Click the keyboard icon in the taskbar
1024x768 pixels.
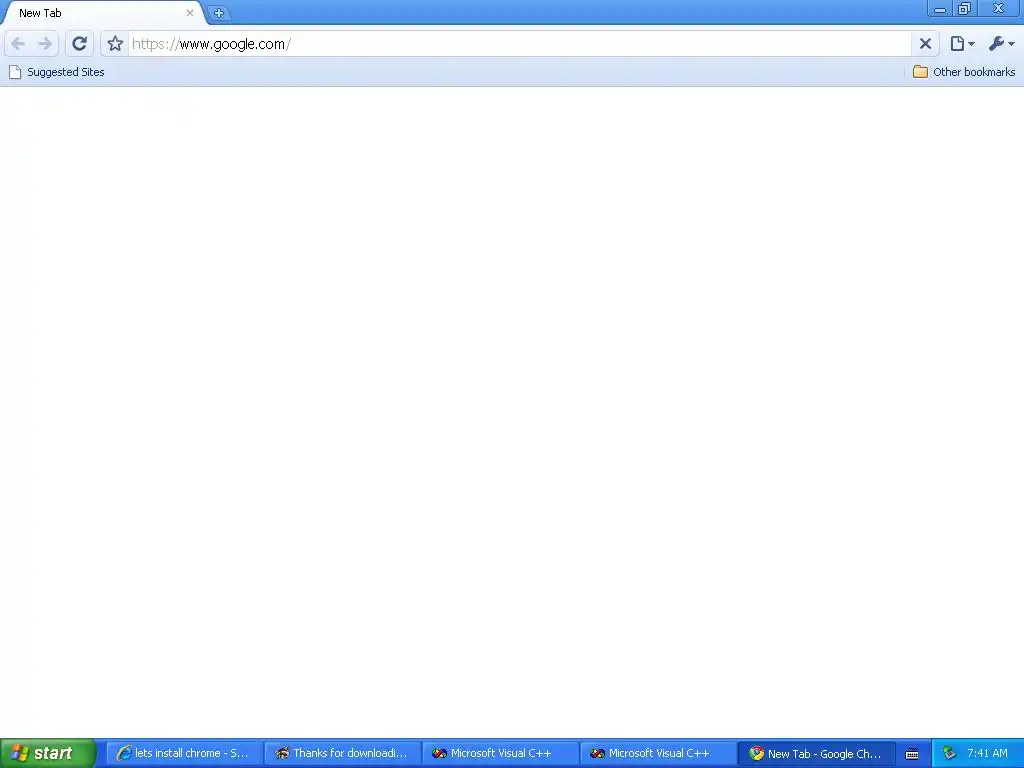[912, 754]
